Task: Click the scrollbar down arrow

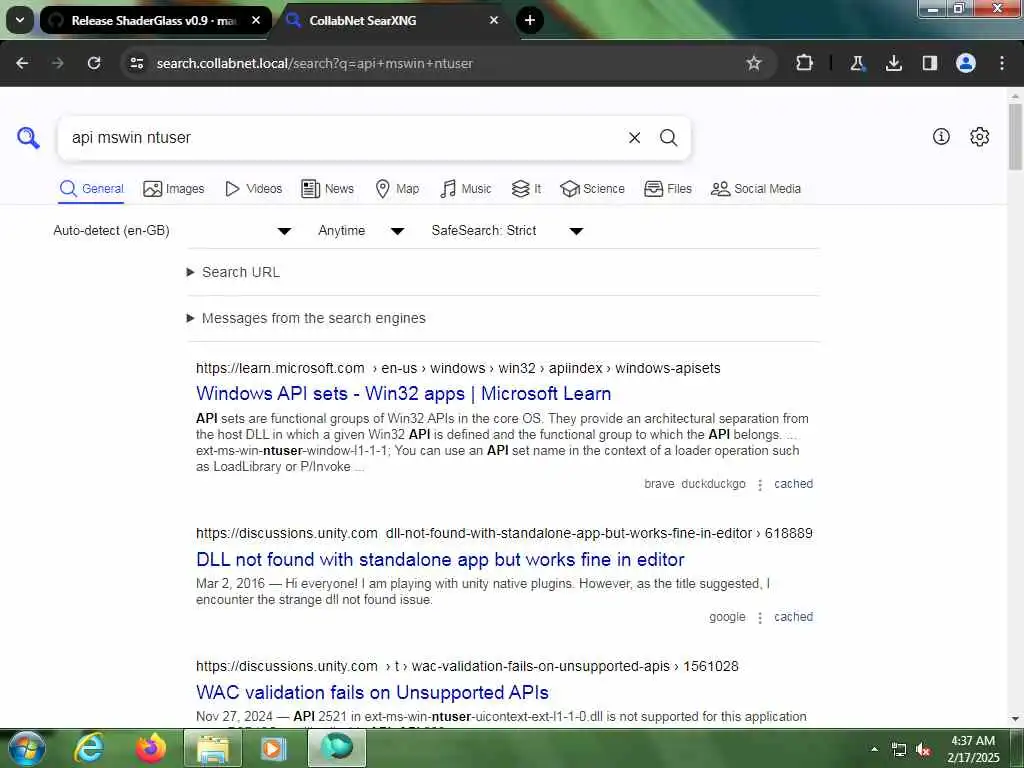Action: pyautogui.click(x=1015, y=719)
